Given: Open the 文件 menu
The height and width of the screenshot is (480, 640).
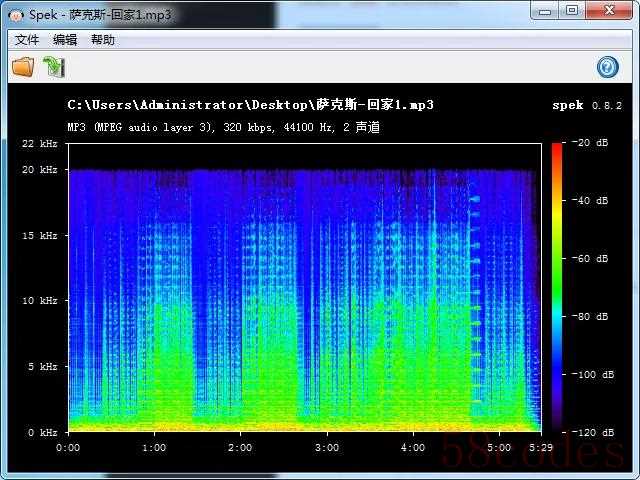Looking at the screenshot, I should [x=27, y=40].
